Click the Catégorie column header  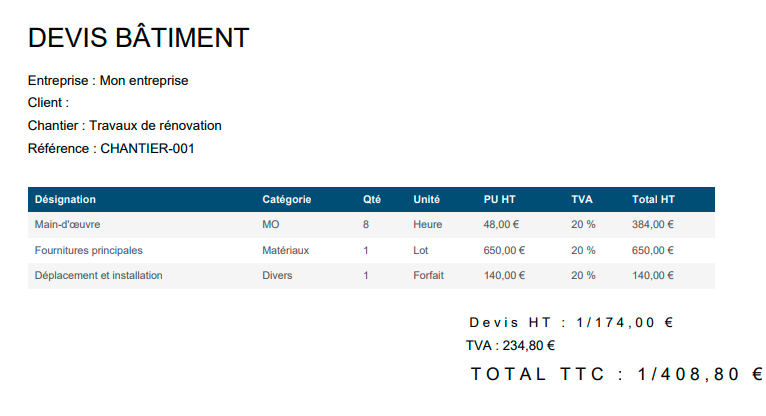[286, 199]
